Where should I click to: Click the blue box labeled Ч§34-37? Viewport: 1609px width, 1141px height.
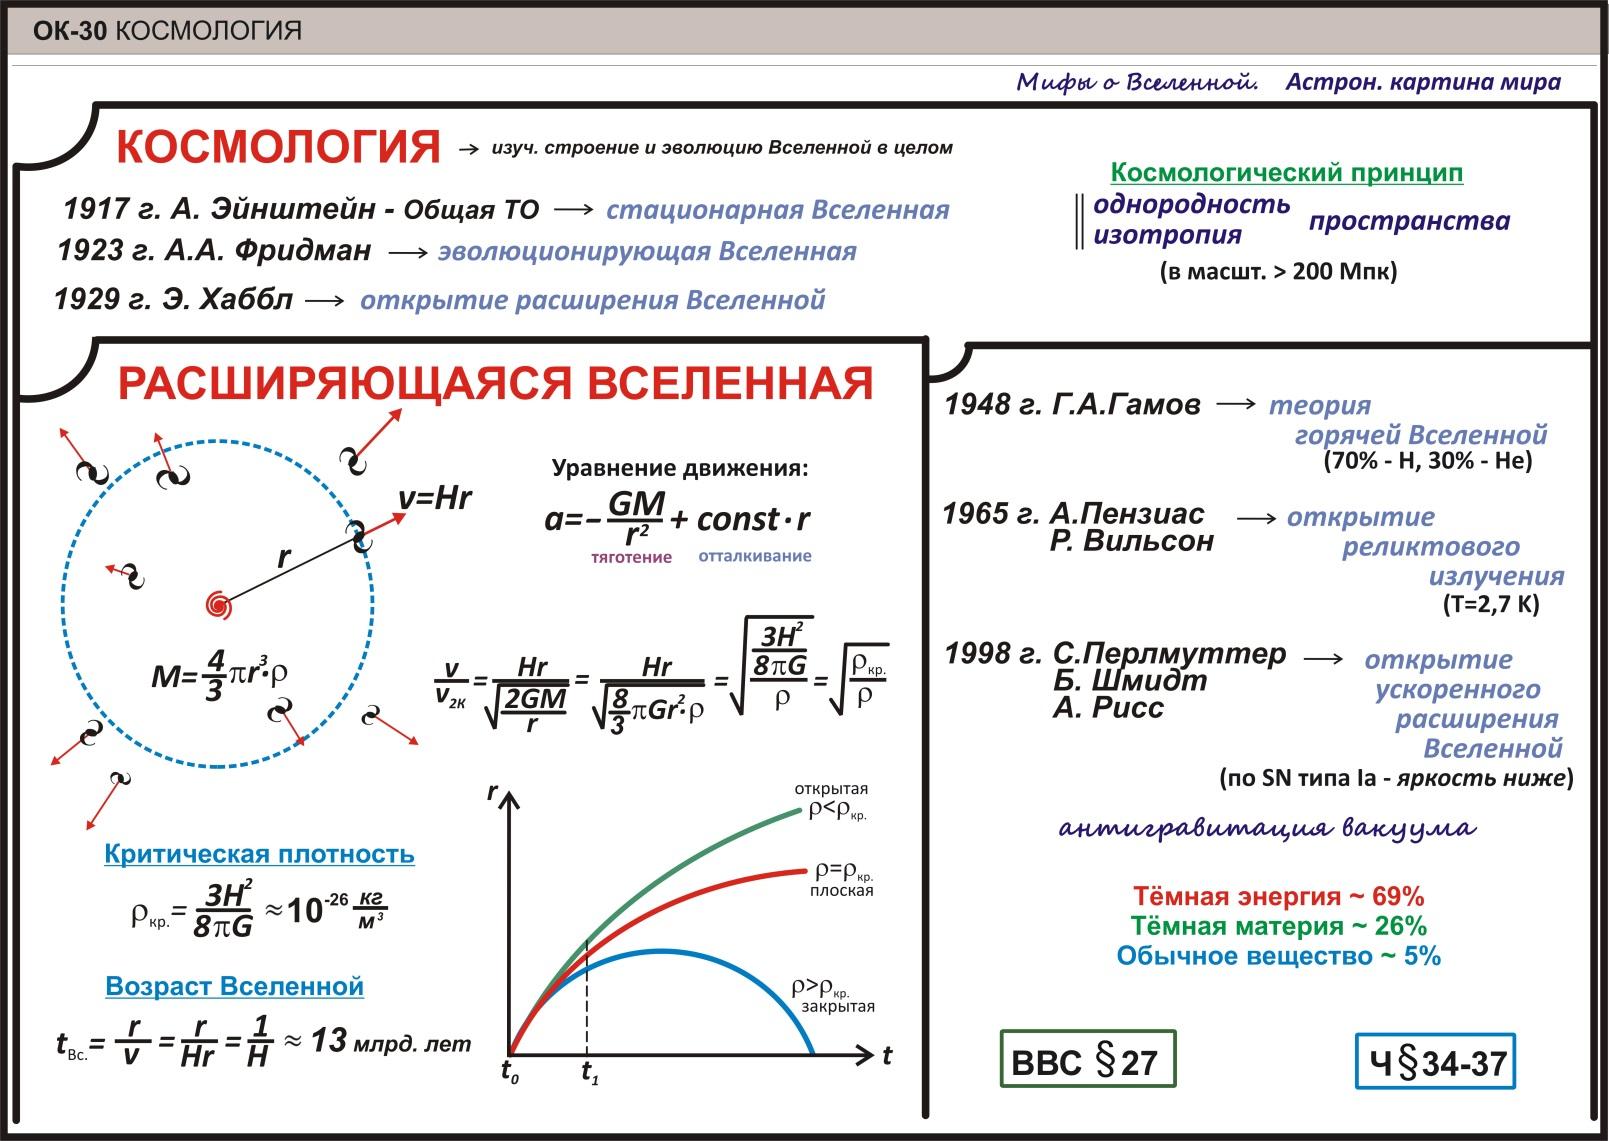[1436, 1061]
